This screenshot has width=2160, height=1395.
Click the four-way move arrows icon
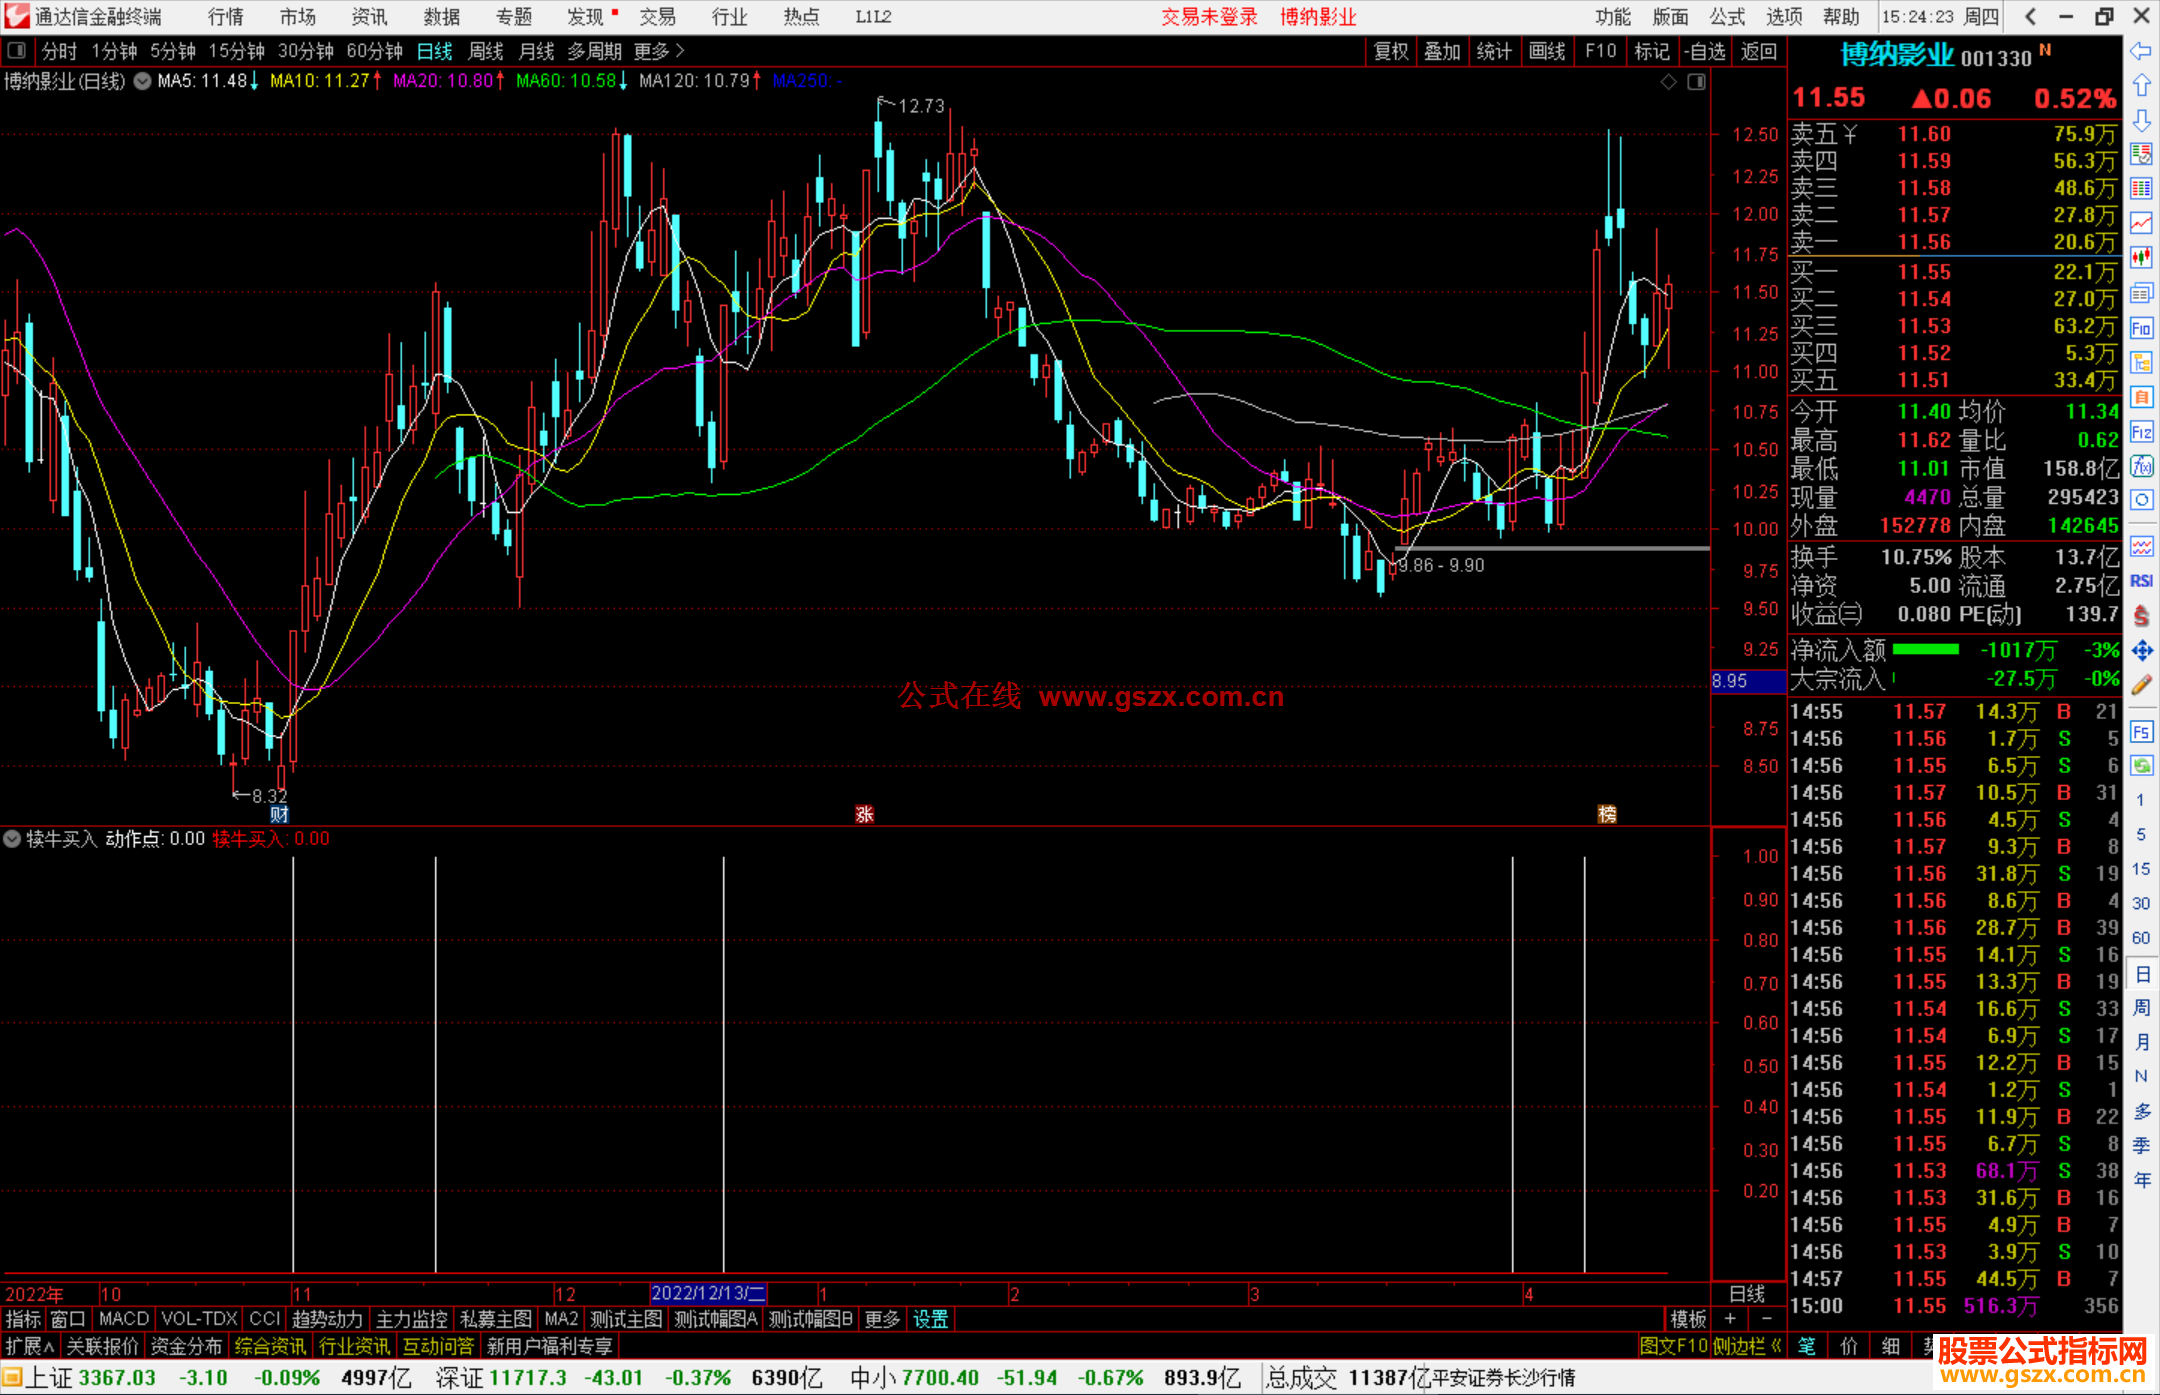click(x=2141, y=651)
